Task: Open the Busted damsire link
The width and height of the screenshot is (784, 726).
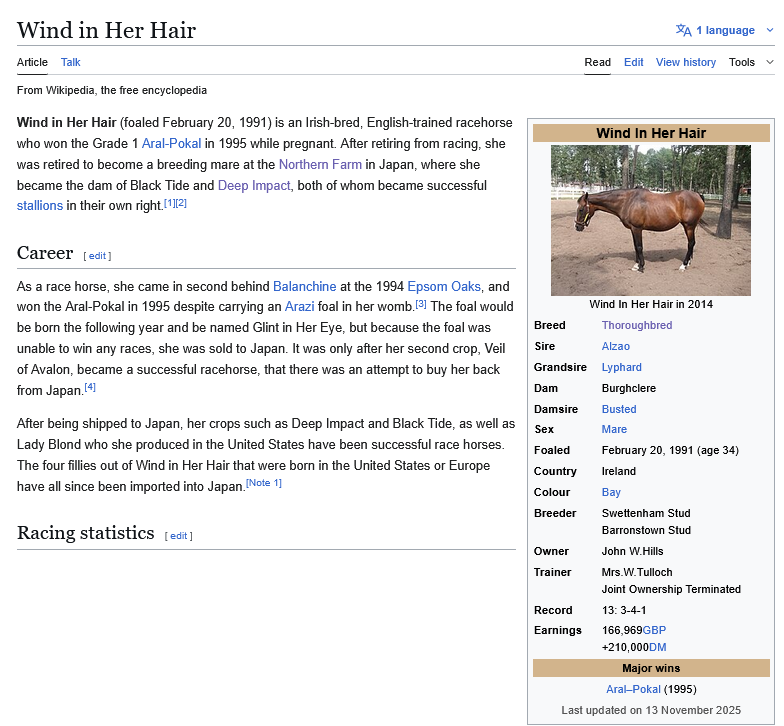Action: [619, 409]
